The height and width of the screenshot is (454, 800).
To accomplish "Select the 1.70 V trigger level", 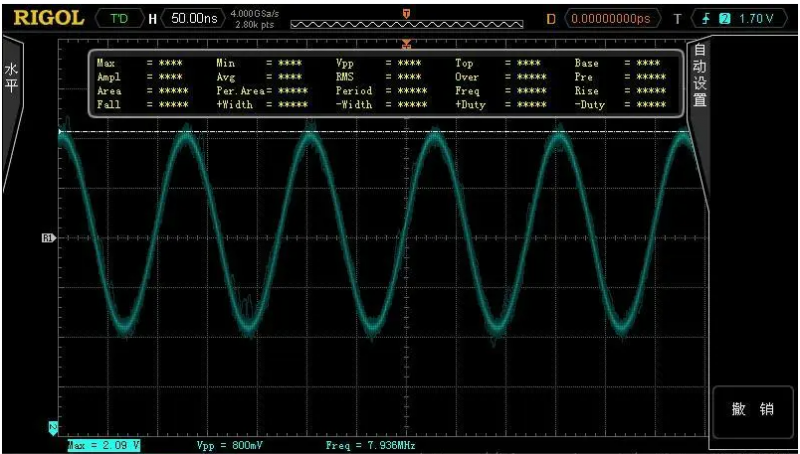I will 756,19.
